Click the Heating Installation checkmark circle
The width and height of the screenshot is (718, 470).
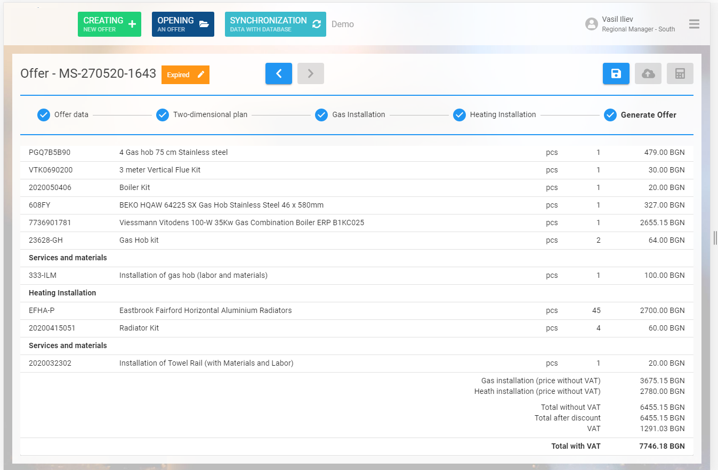(x=459, y=115)
